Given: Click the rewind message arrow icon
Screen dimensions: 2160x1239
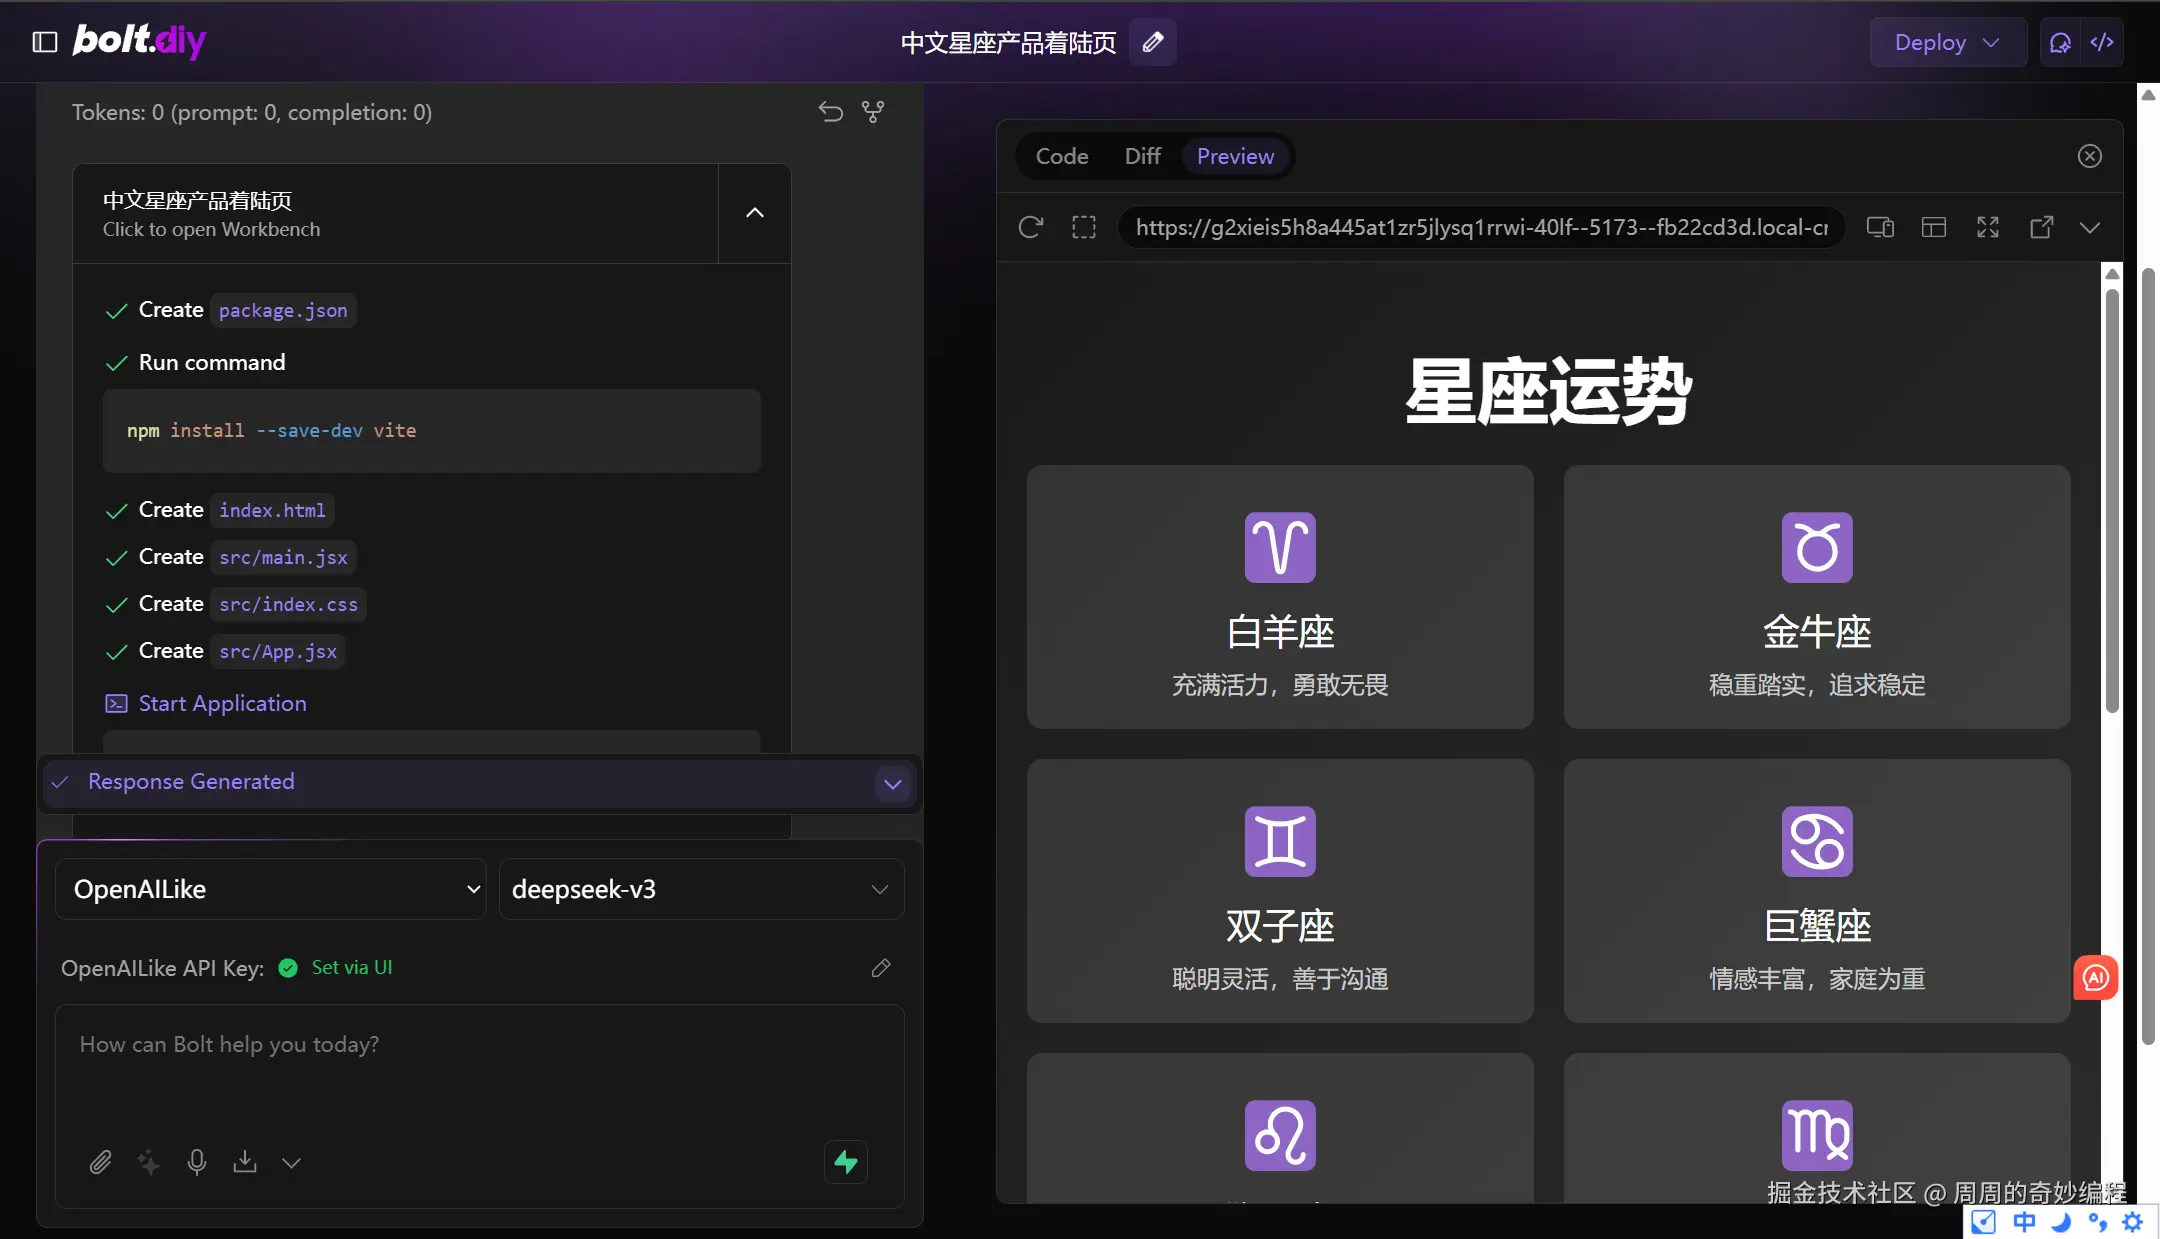Looking at the screenshot, I should (830, 112).
